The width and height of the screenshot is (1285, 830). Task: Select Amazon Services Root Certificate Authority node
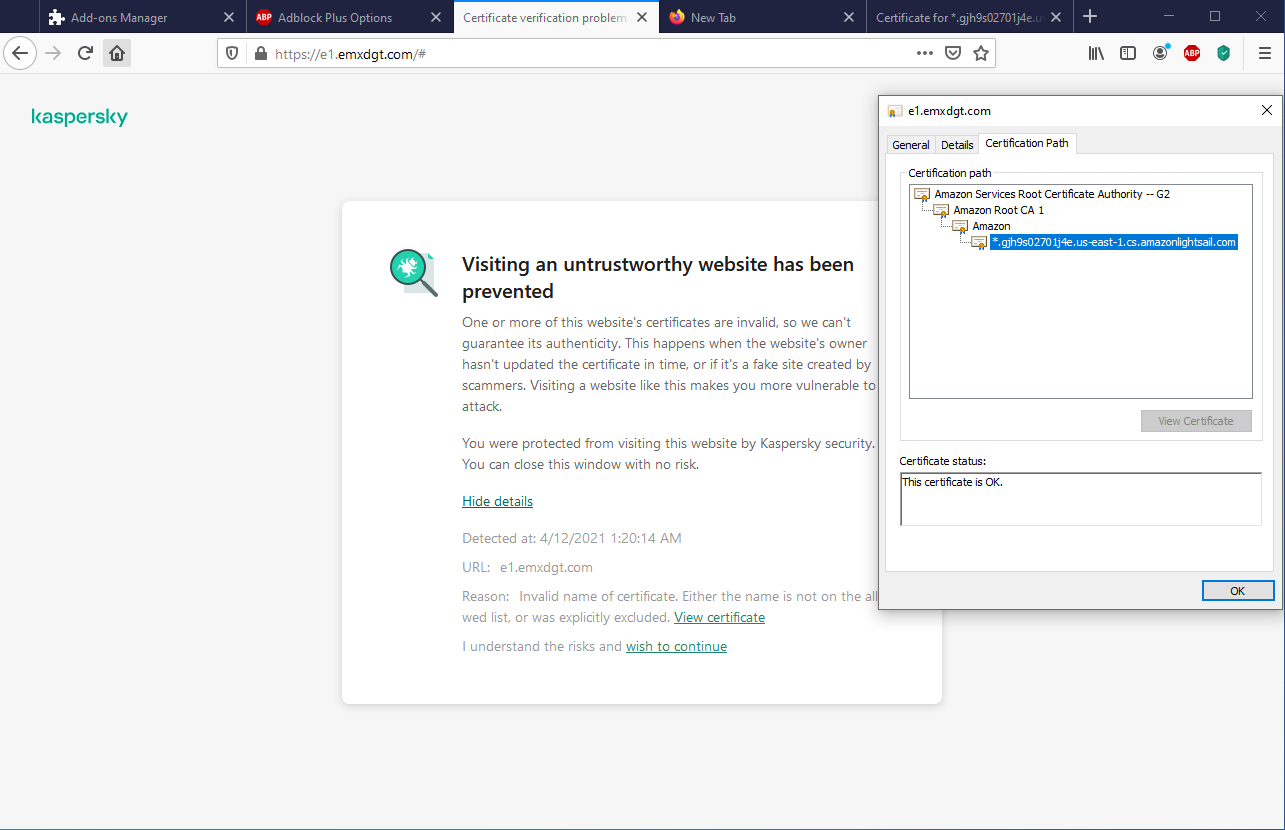(1052, 194)
